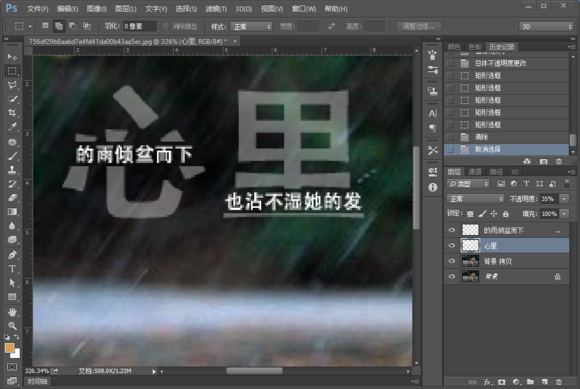Select the Eraser tool
The image size is (580, 389).
[12, 198]
